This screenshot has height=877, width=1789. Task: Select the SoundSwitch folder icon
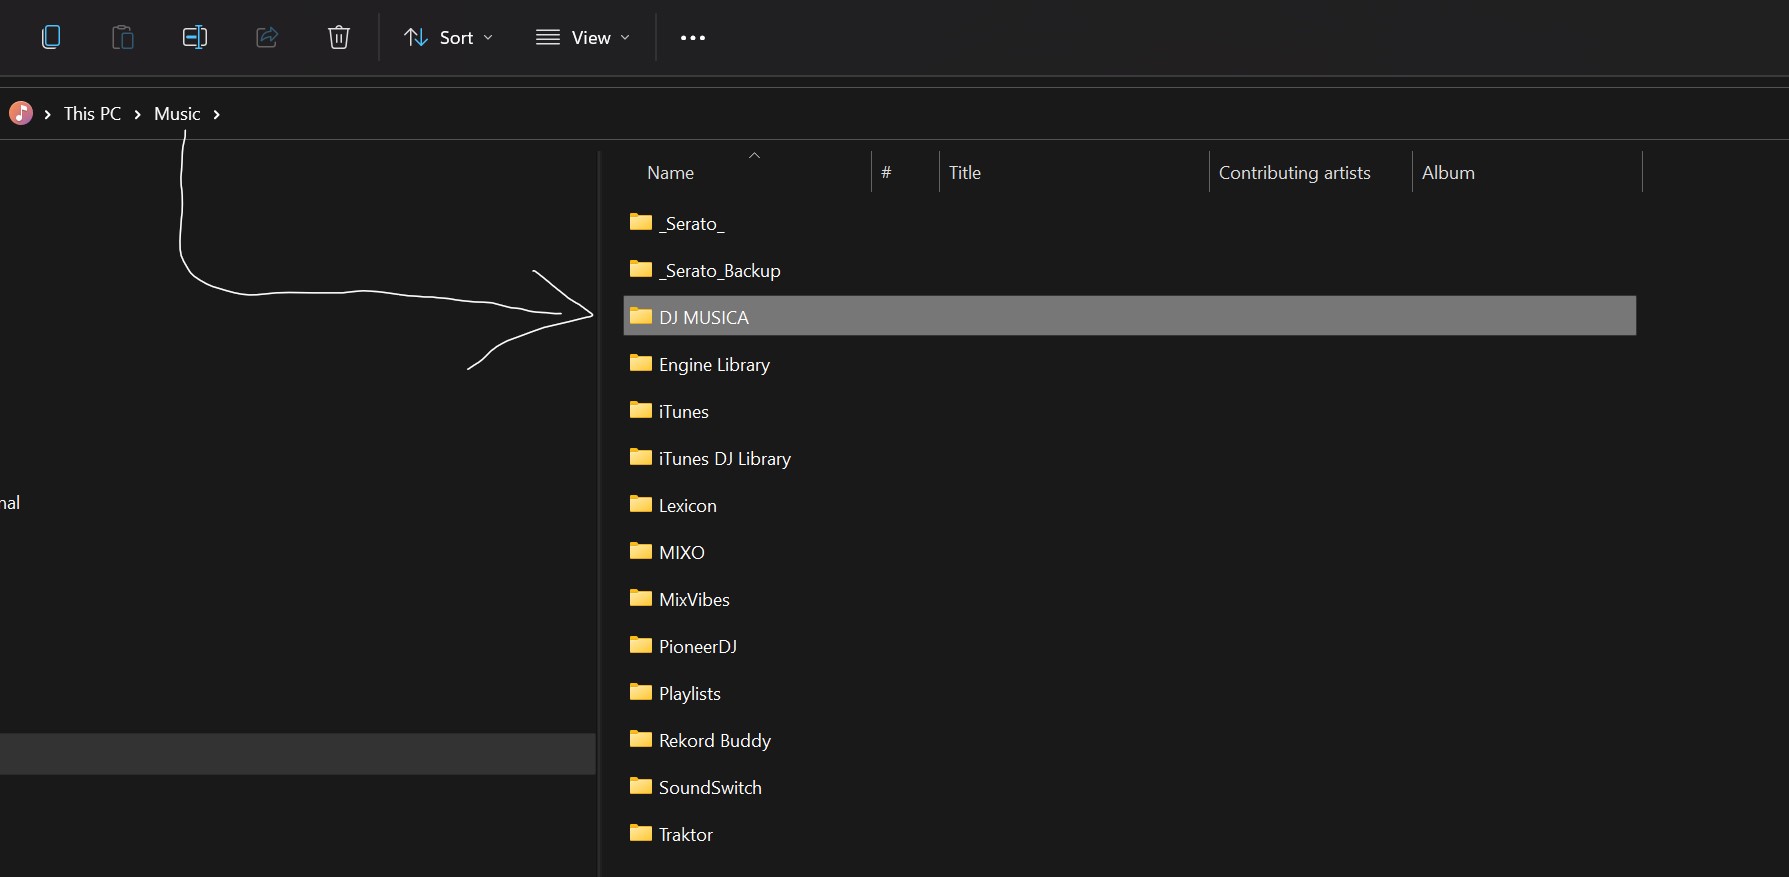coord(641,786)
